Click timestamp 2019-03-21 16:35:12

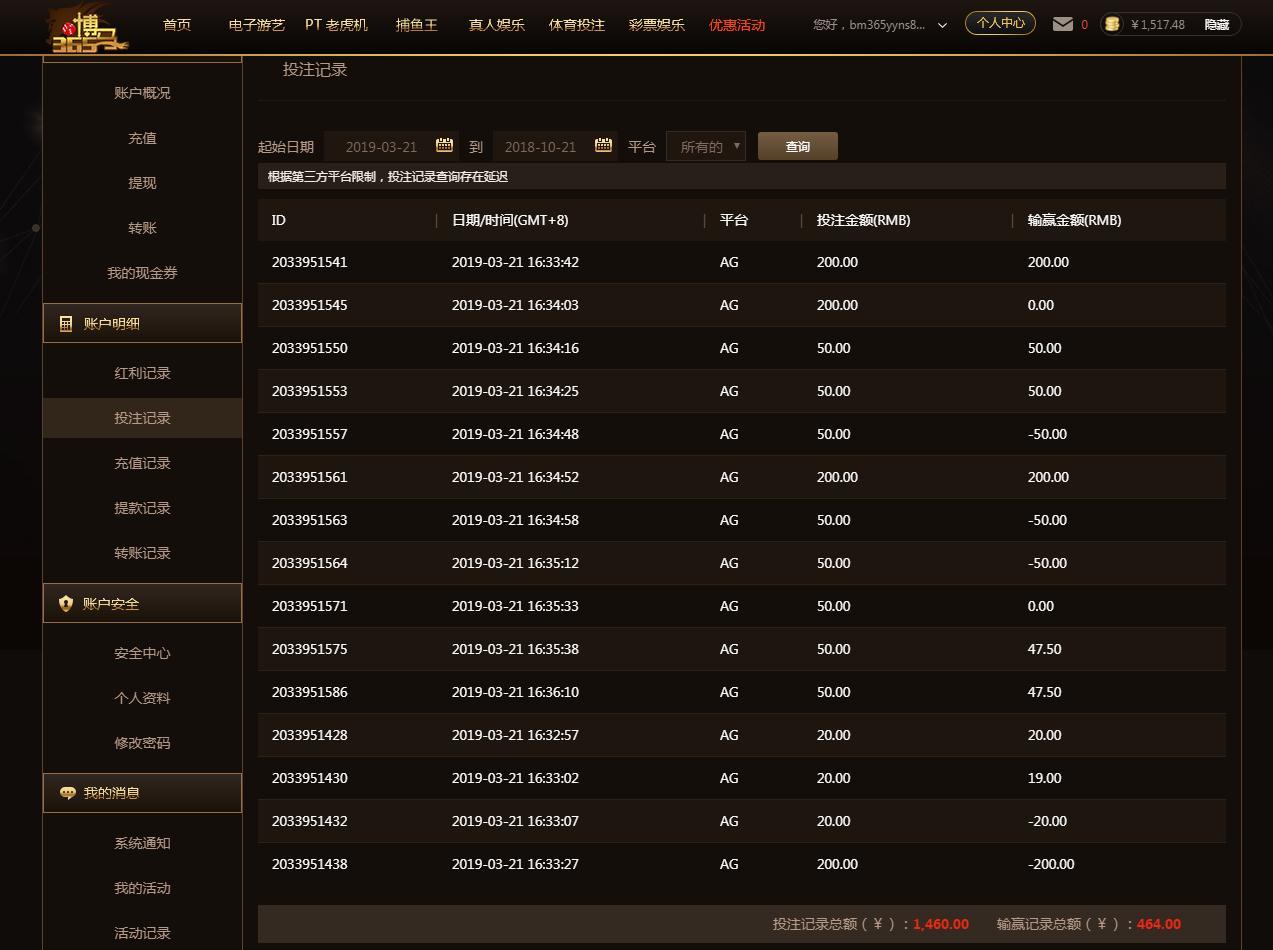515,563
